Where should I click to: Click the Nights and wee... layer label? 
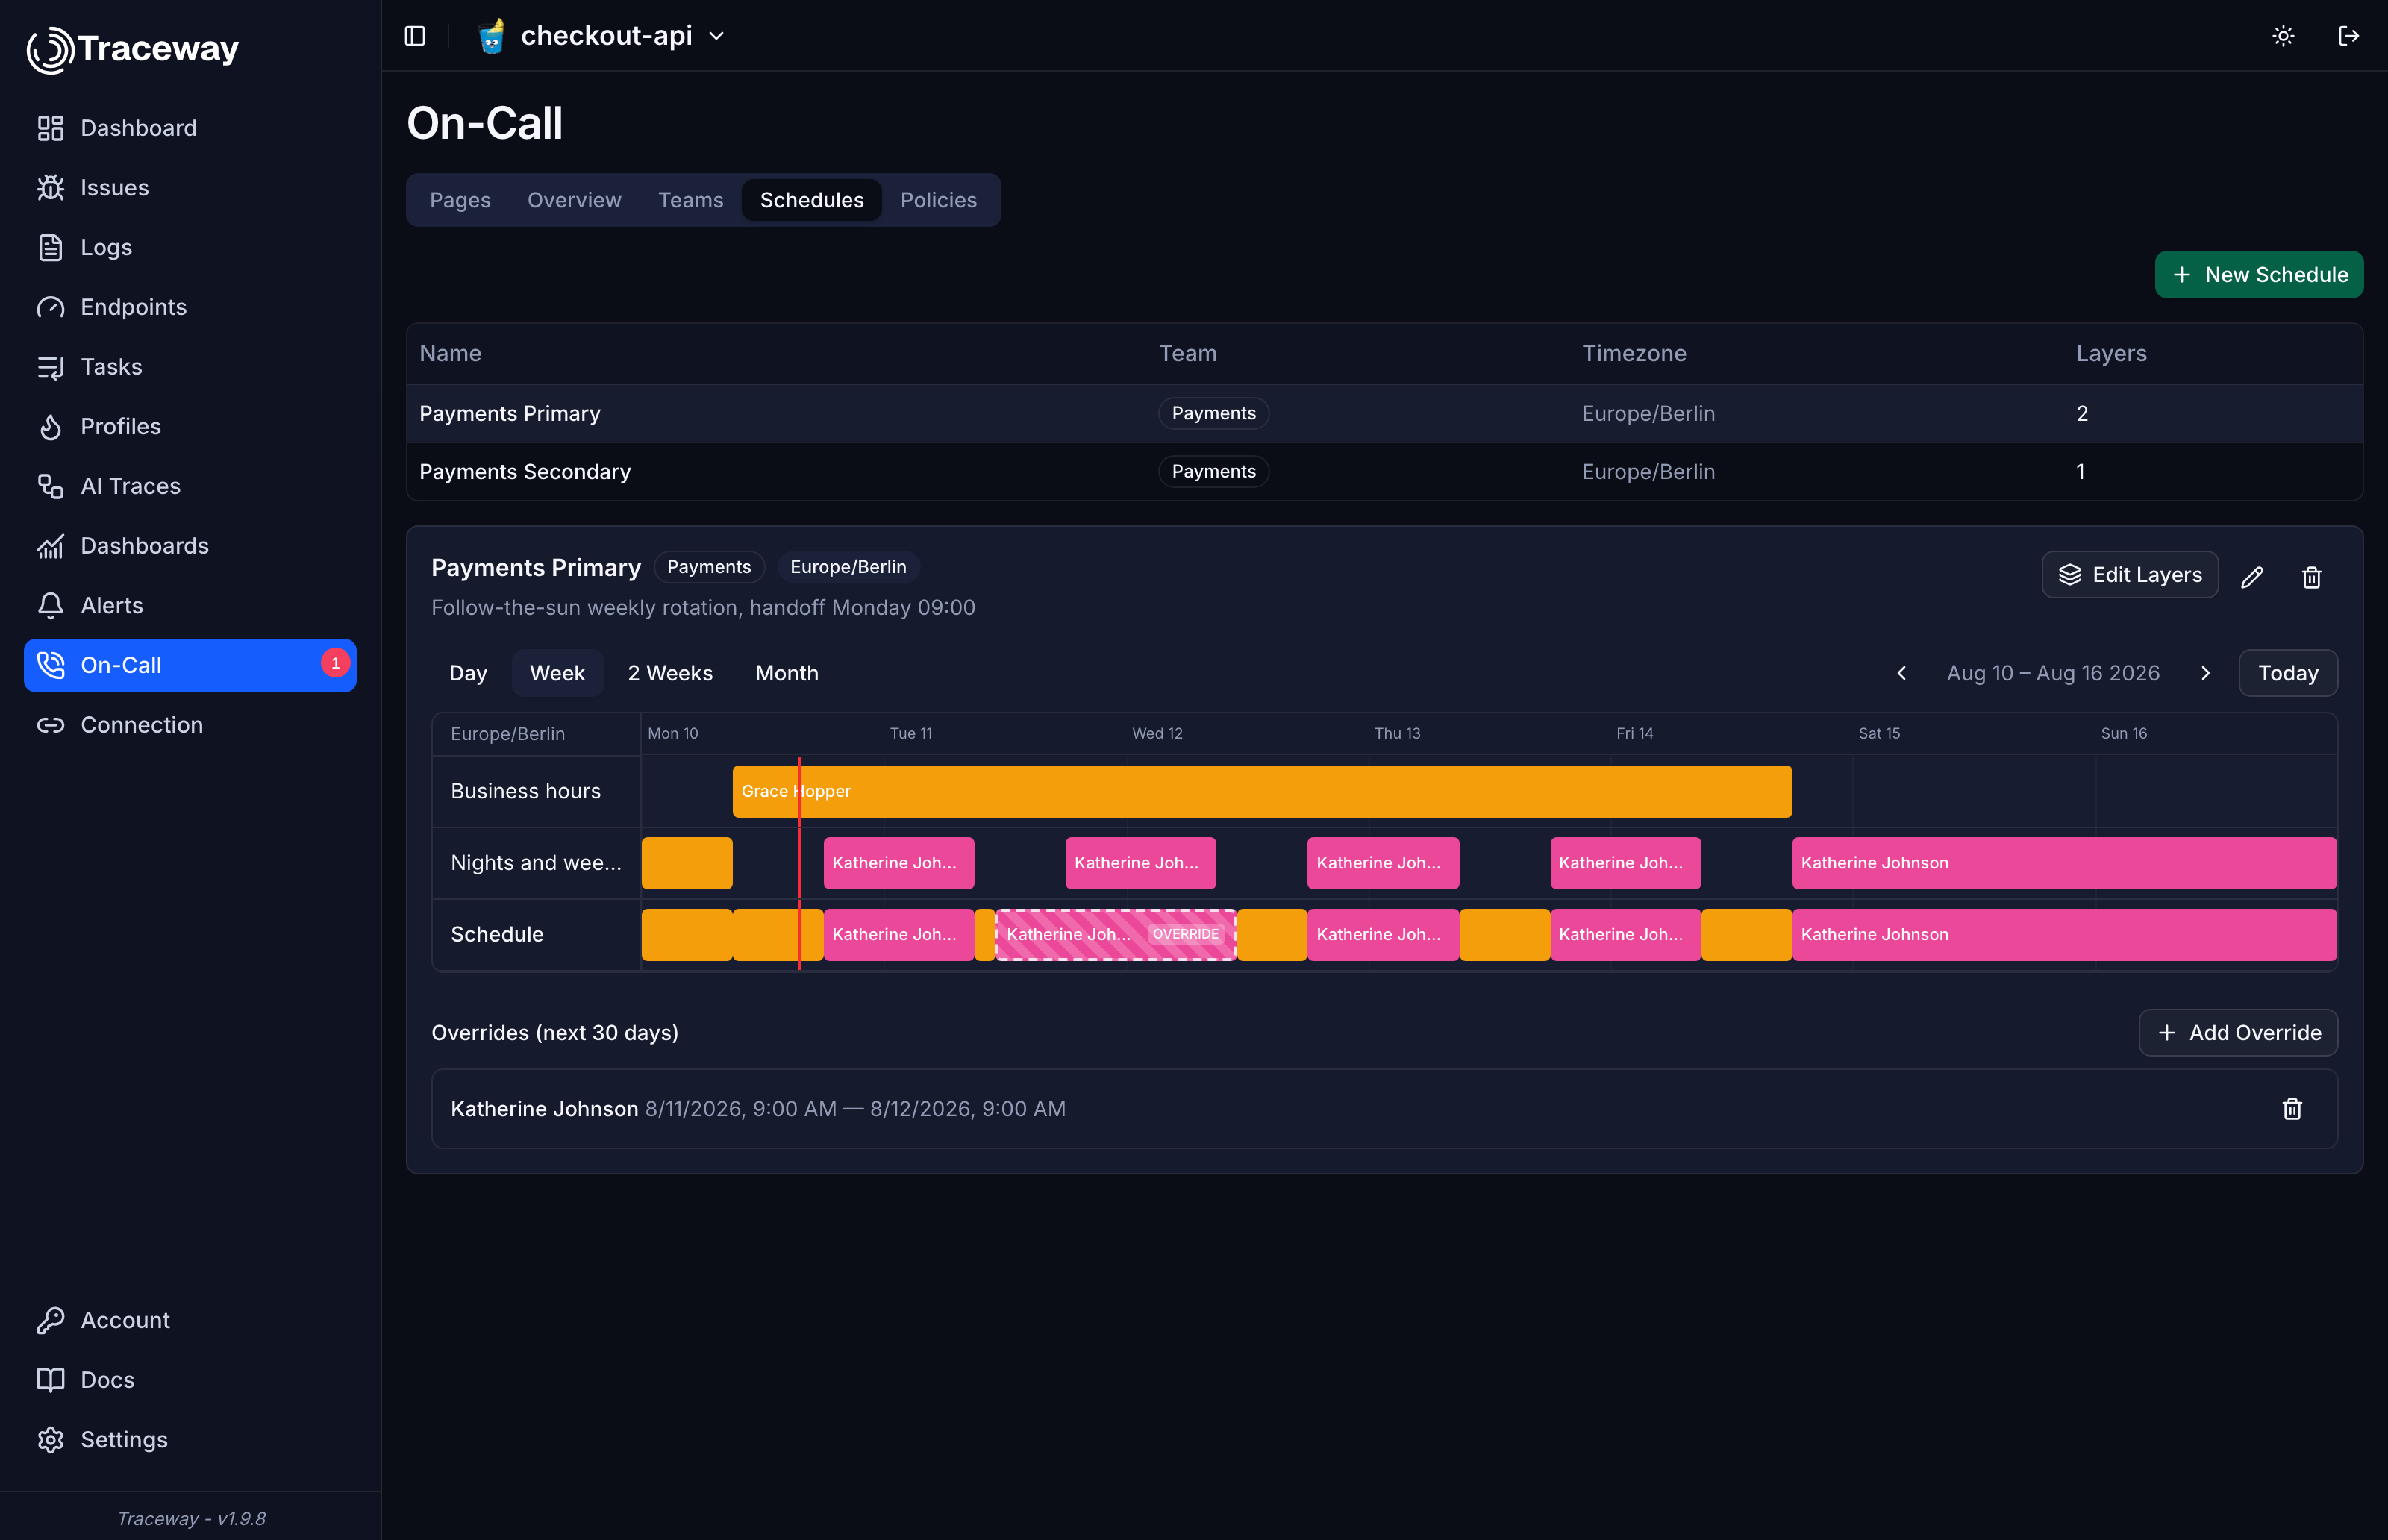pyautogui.click(x=536, y=863)
